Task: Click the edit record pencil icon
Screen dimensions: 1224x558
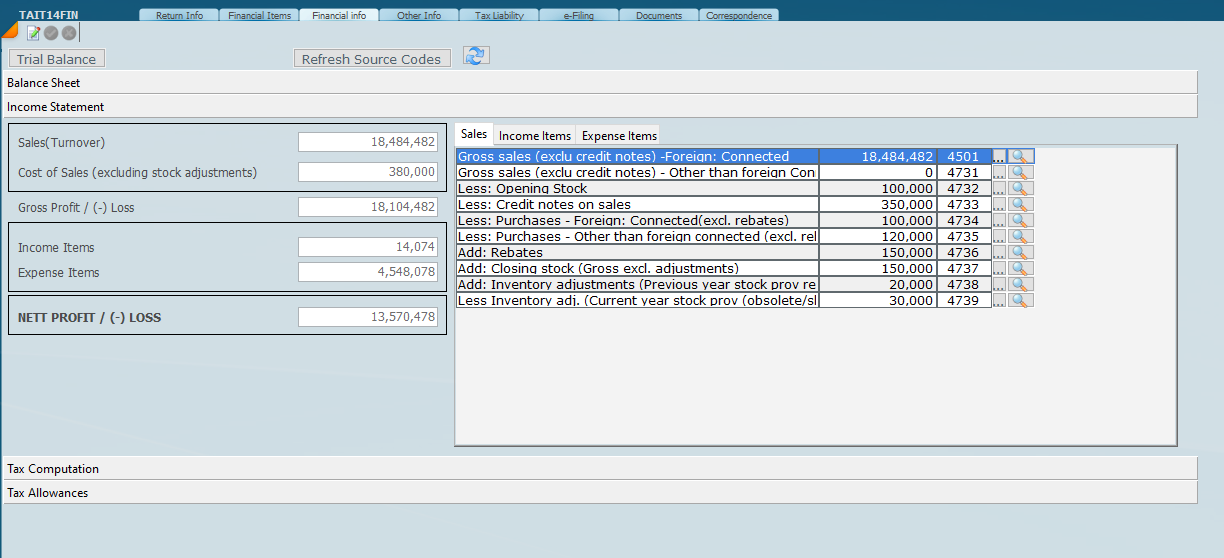Action: (x=33, y=33)
